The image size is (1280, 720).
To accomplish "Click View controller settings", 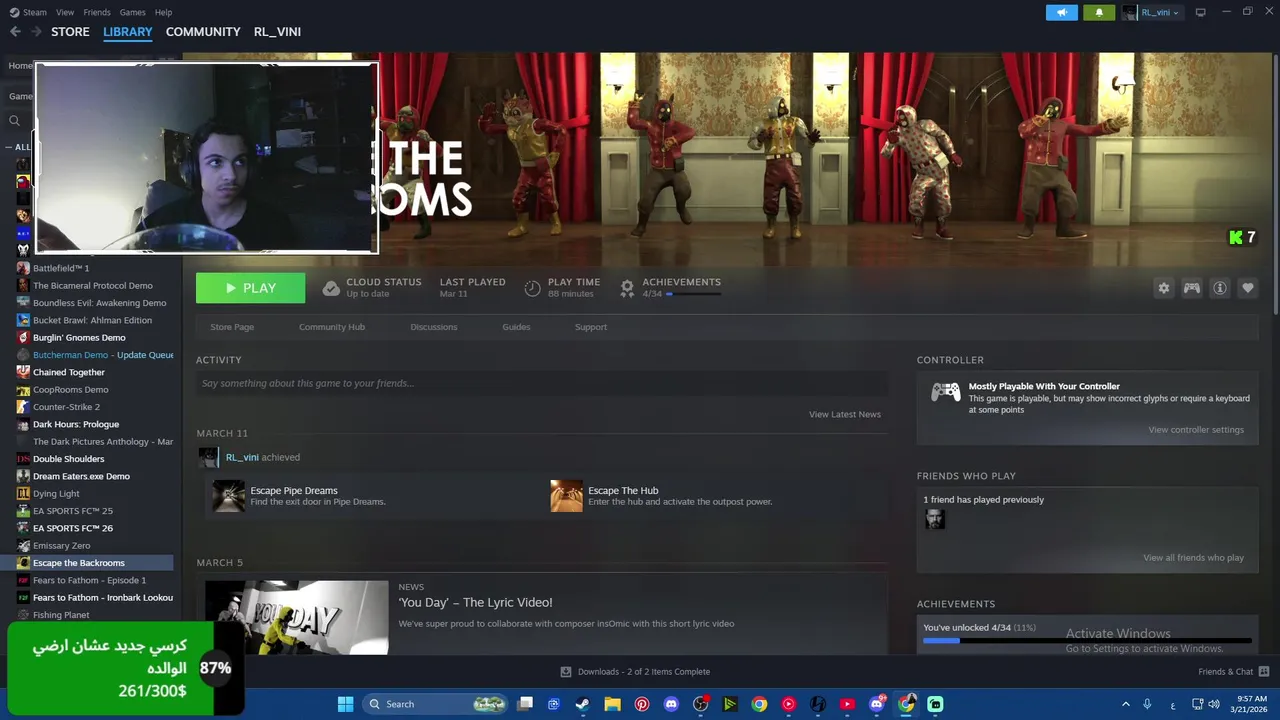I will [x=1196, y=430].
